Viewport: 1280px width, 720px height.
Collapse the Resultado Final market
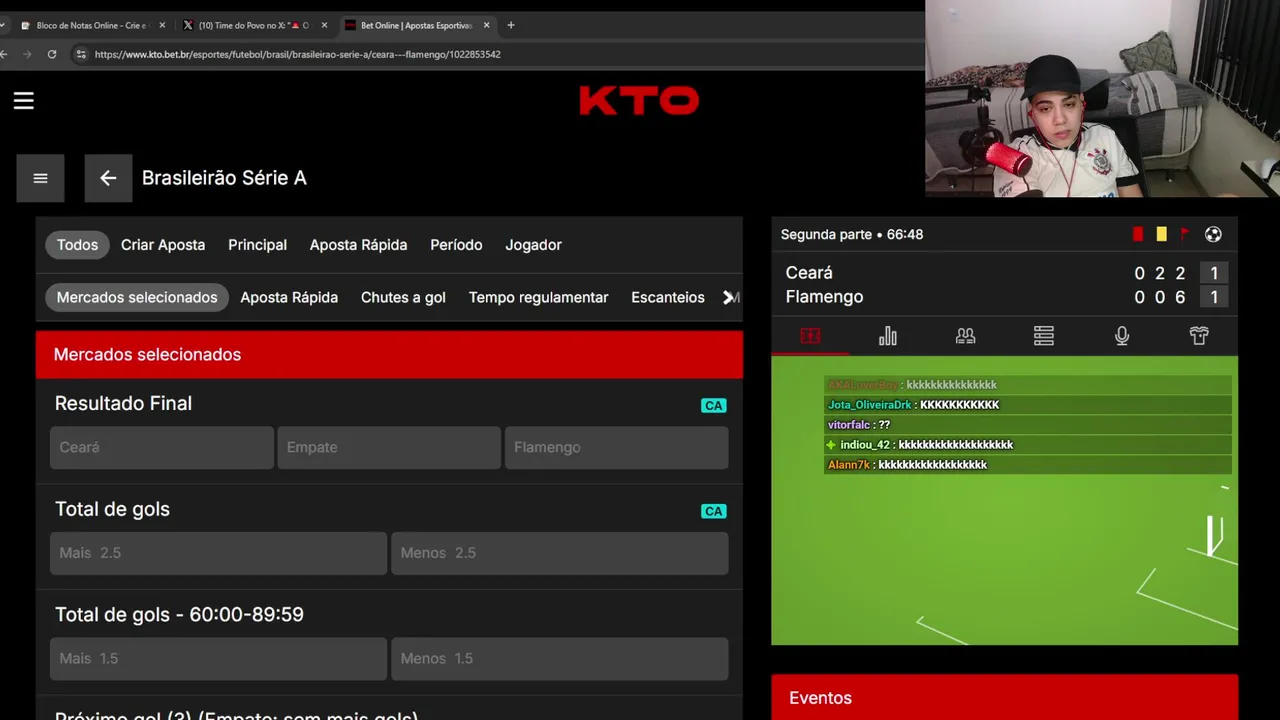[389, 403]
